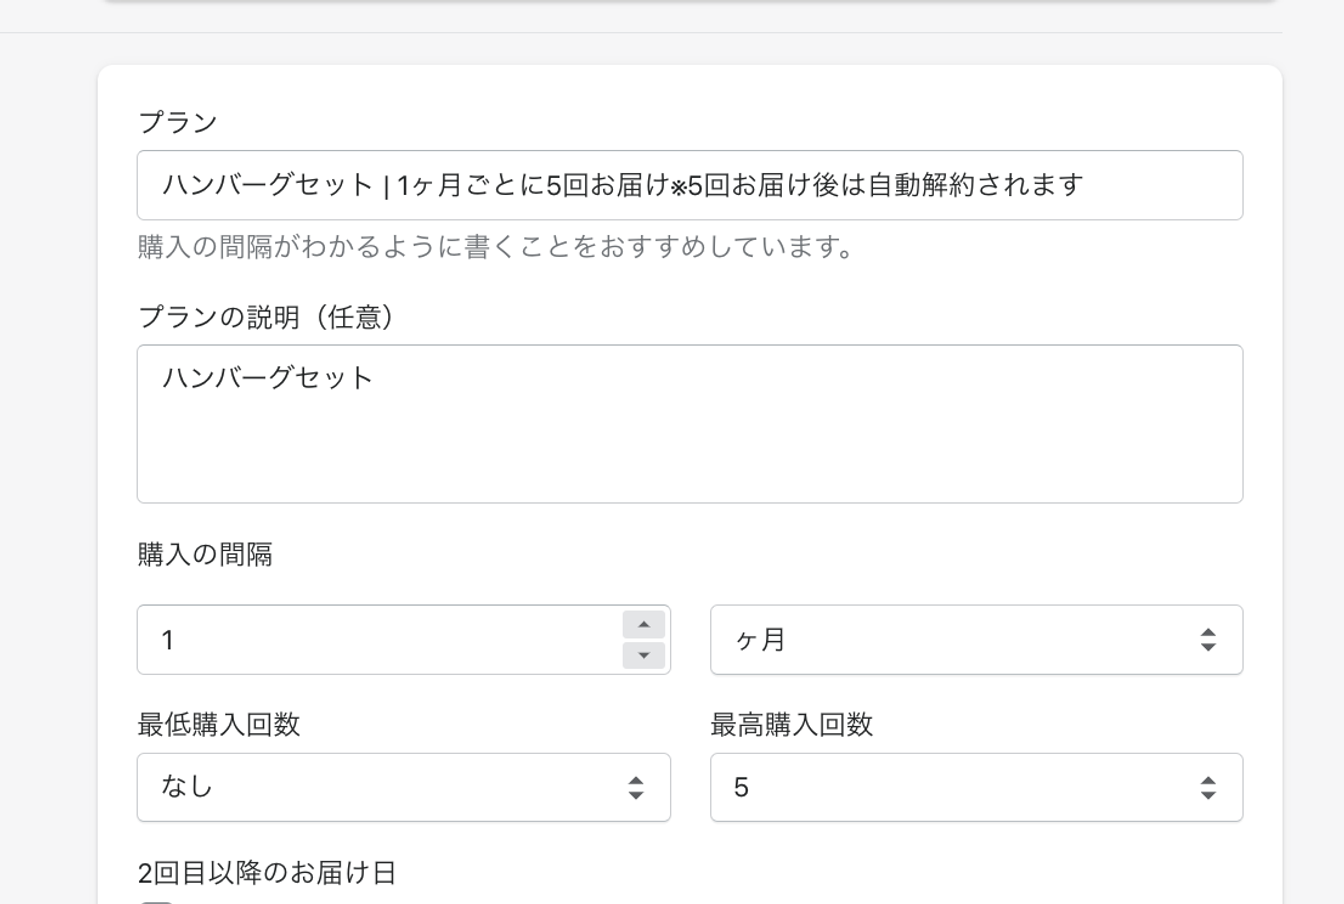Click the arrows icon on the 最高購入回数 selector
The height and width of the screenshot is (904, 1344).
tap(1208, 788)
